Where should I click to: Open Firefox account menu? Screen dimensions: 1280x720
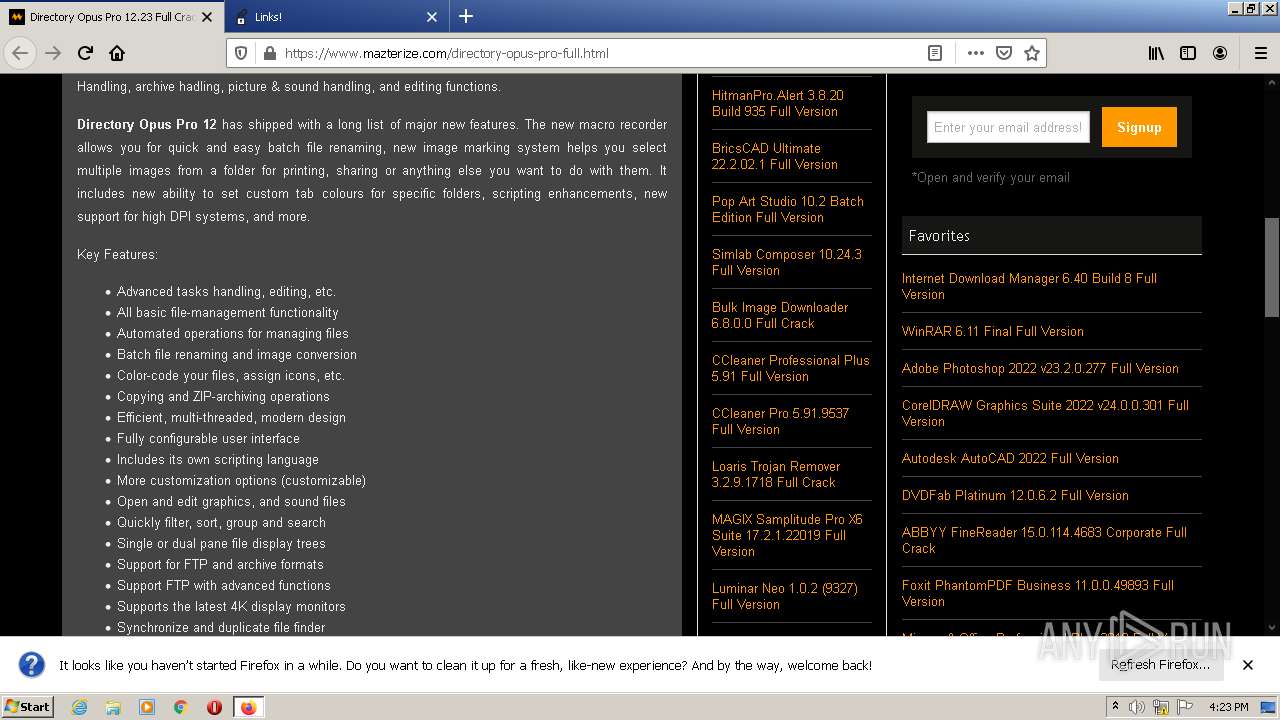(x=1220, y=53)
